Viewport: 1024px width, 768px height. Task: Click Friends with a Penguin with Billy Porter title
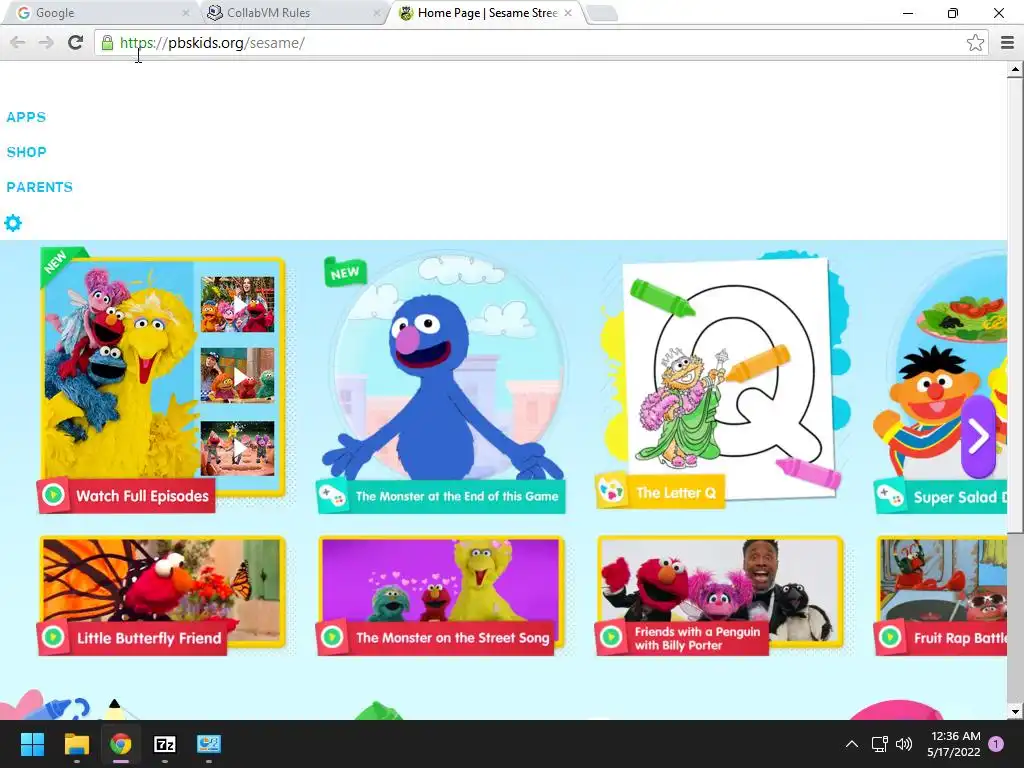(x=697, y=638)
